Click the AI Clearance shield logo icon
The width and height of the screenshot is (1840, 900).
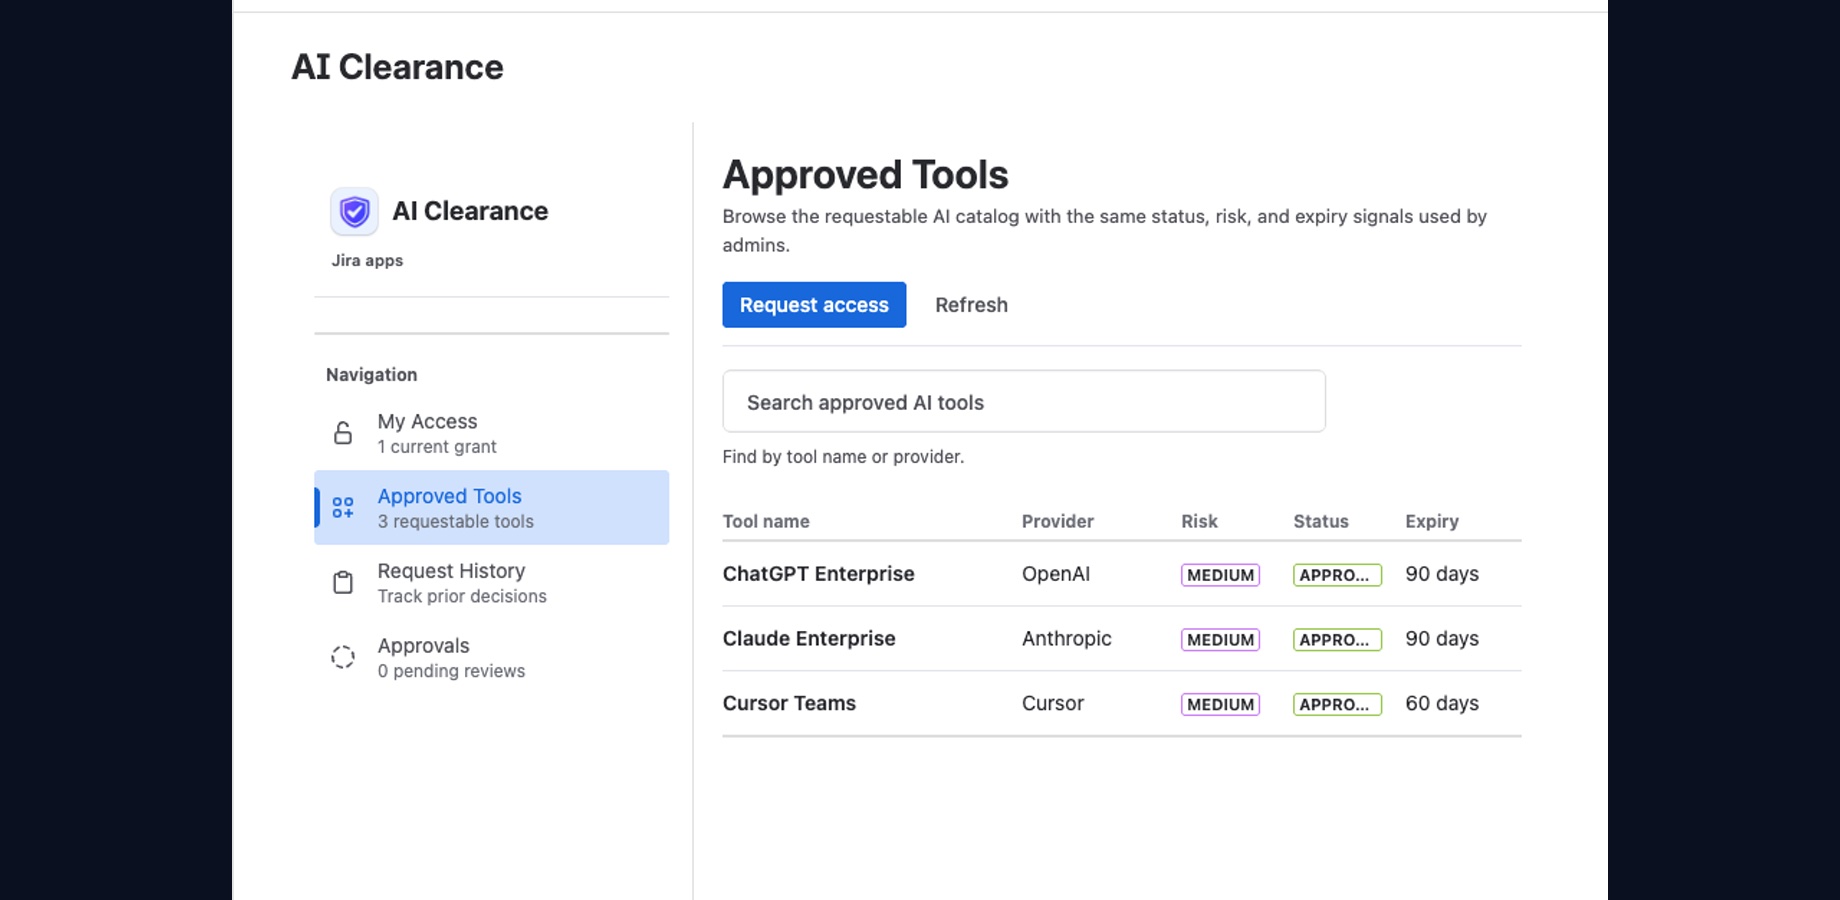point(354,211)
